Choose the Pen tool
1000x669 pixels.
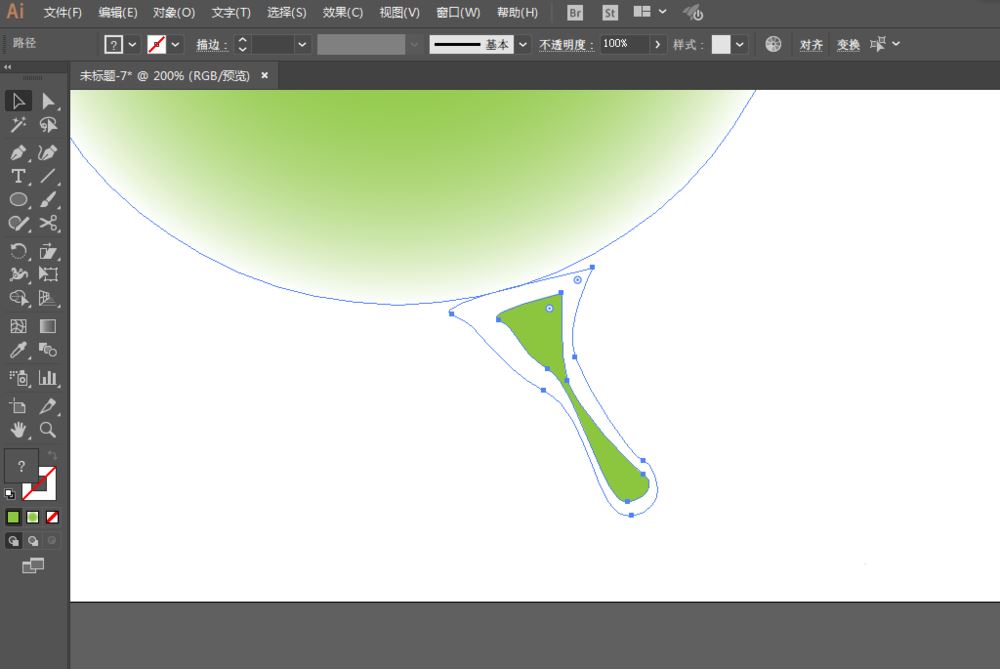coord(17,152)
